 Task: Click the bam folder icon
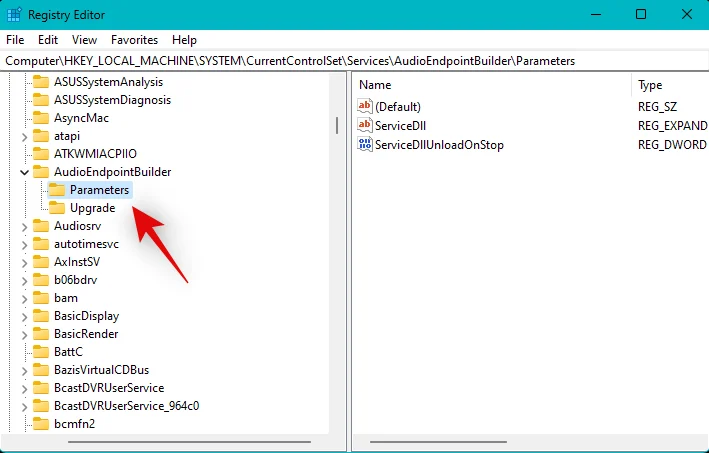(x=41, y=298)
